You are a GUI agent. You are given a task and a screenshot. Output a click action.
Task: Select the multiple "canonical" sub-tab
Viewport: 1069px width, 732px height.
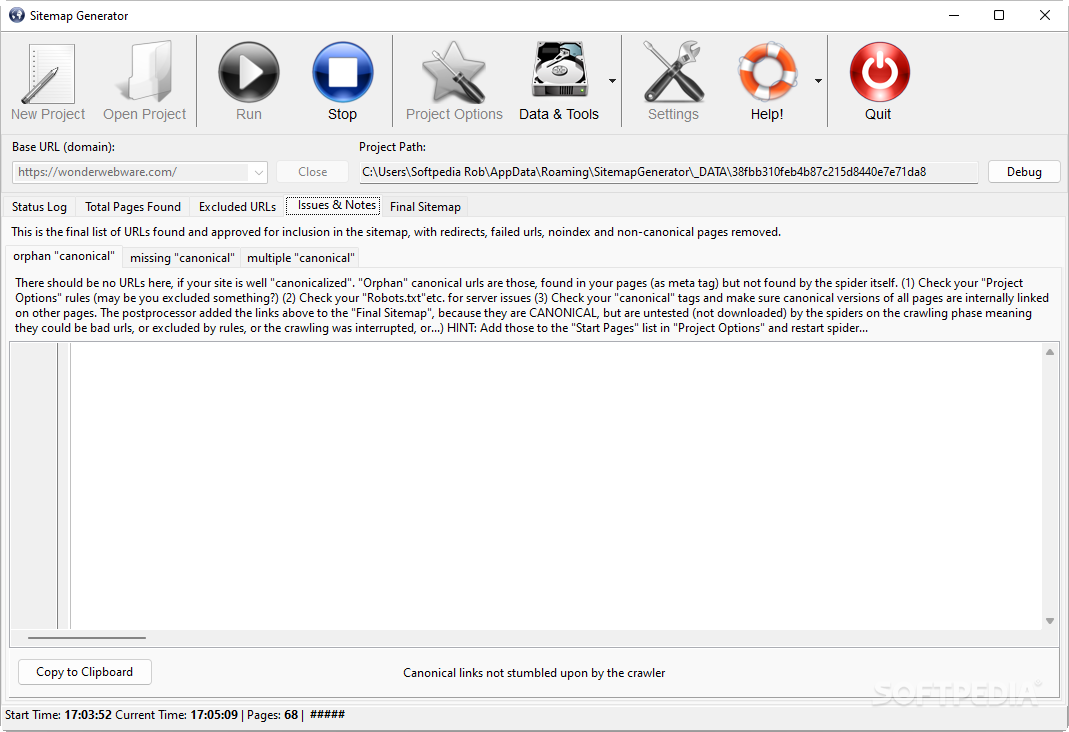pyautogui.click(x=301, y=258)
